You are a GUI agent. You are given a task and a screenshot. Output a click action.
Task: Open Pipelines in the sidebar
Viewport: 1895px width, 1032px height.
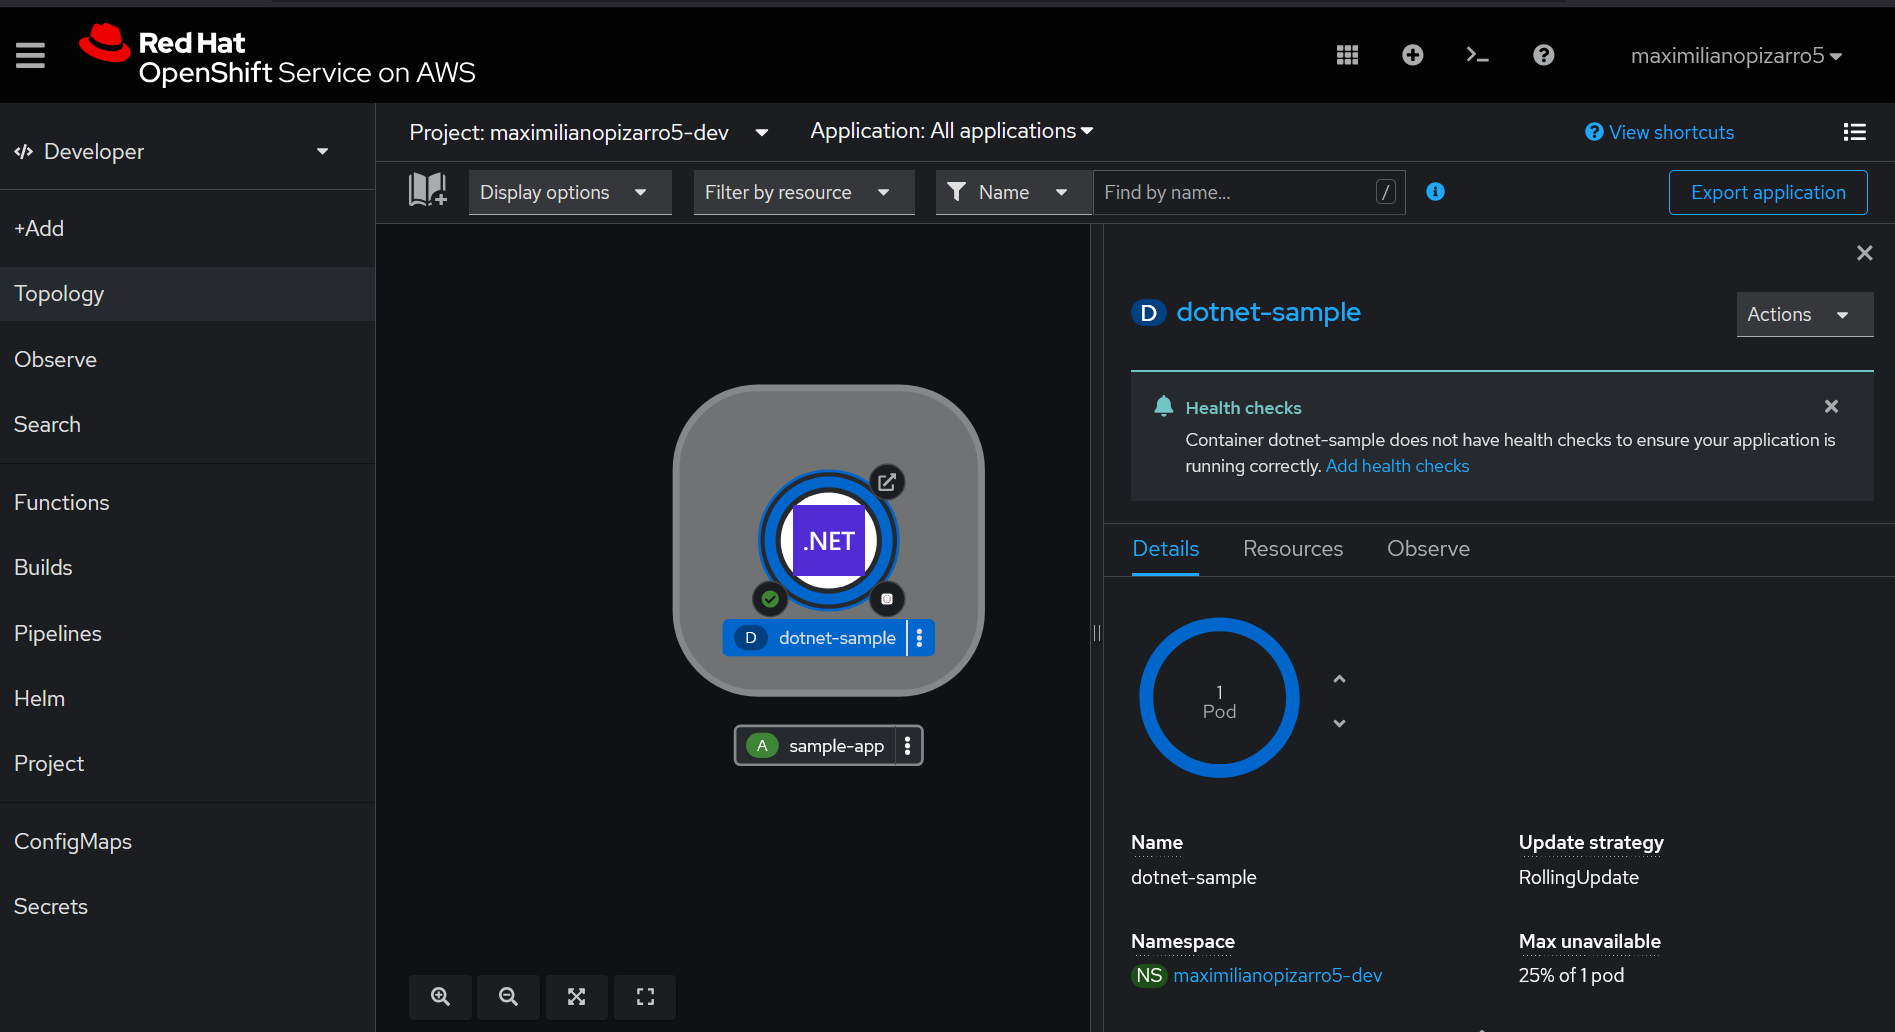[x=187, y=633]
